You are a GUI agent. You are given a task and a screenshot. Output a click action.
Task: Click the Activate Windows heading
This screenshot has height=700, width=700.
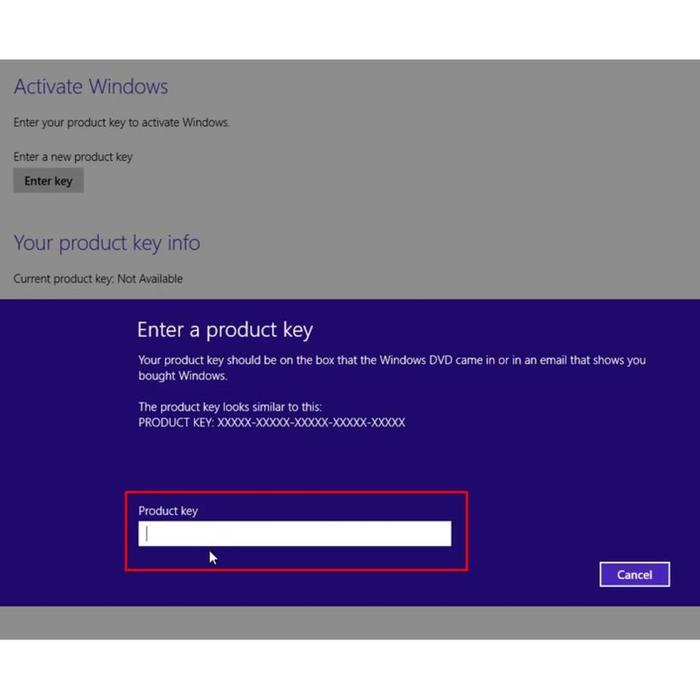click(91, 86)
